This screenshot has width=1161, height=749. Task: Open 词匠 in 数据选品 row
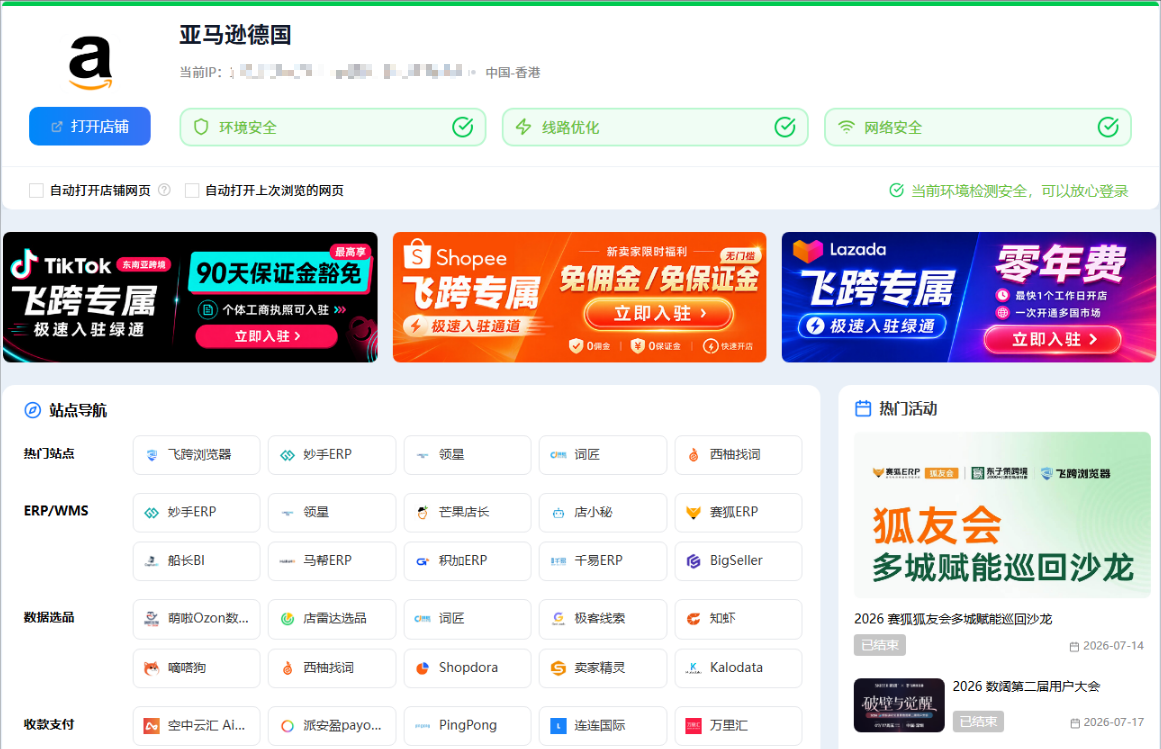click(x=467, y=619)
